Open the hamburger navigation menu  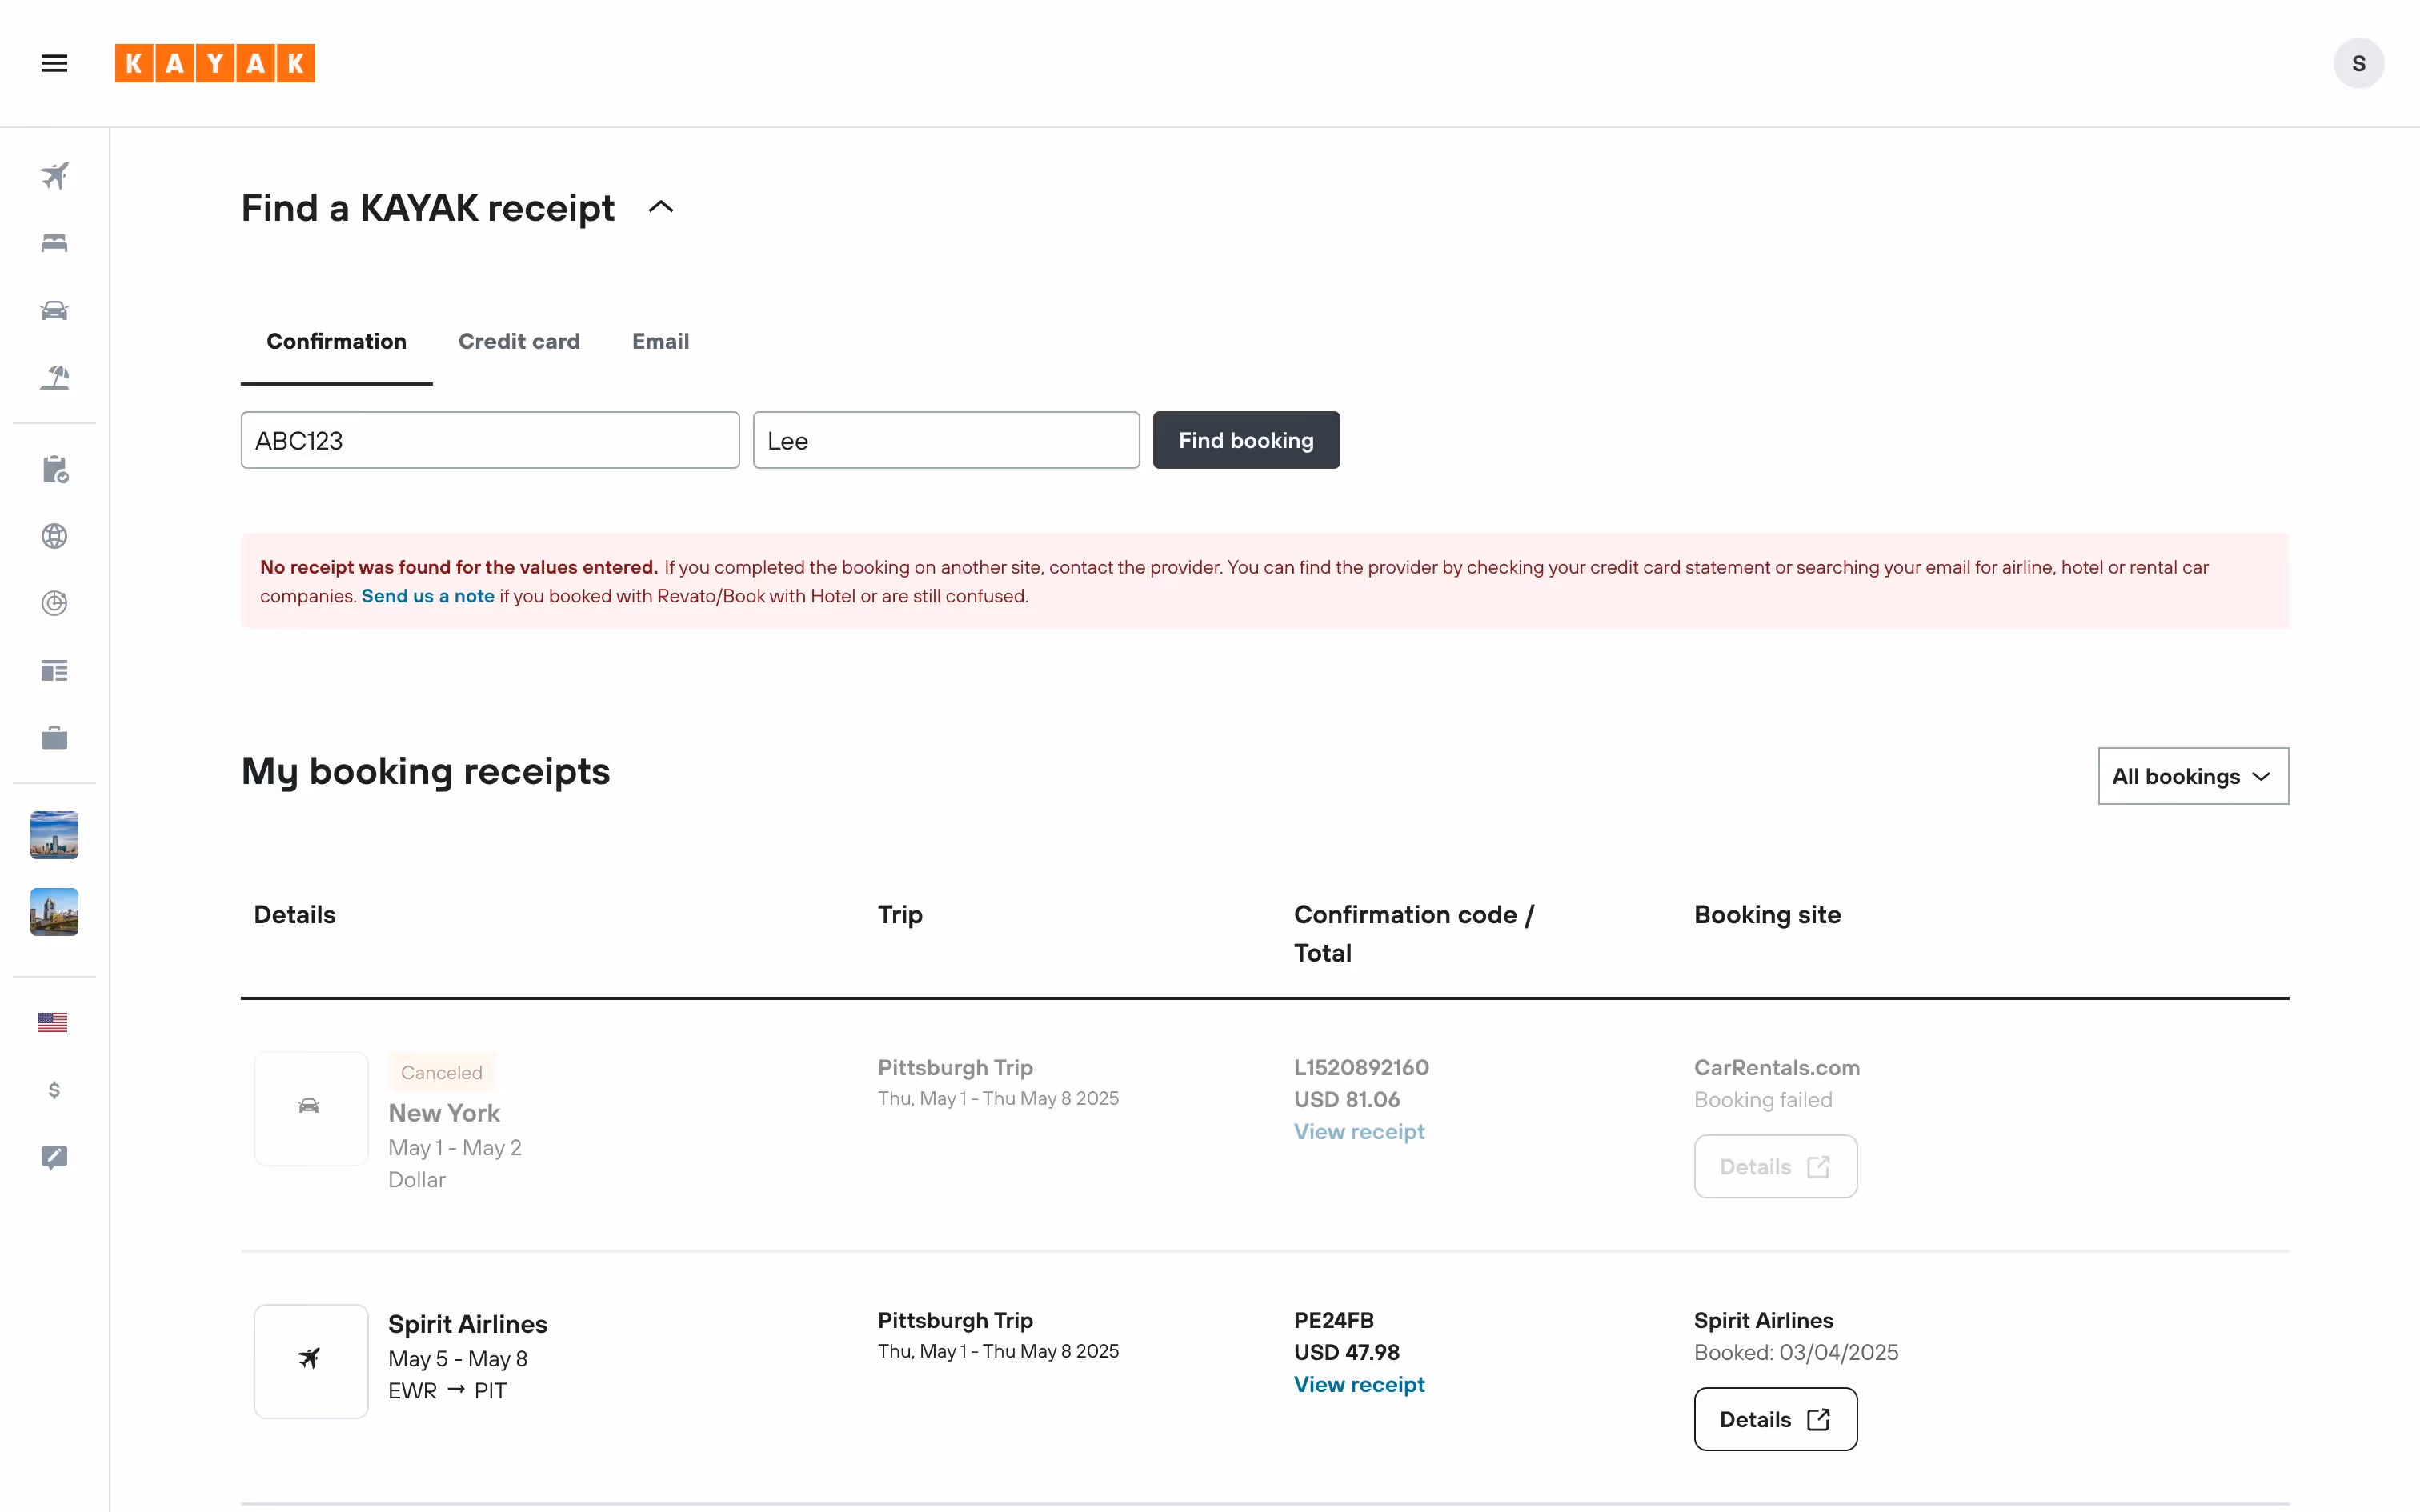54,63
